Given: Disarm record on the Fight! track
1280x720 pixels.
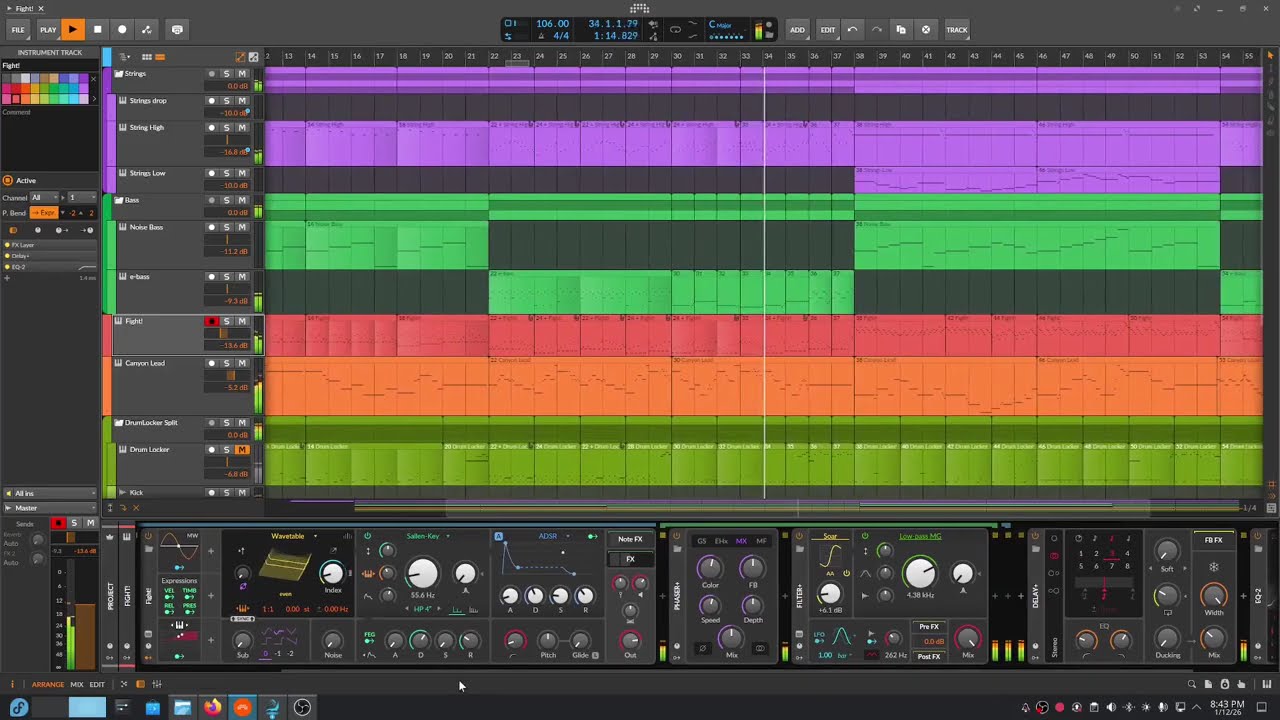Looking at the screenshot, I should point(211,321).
